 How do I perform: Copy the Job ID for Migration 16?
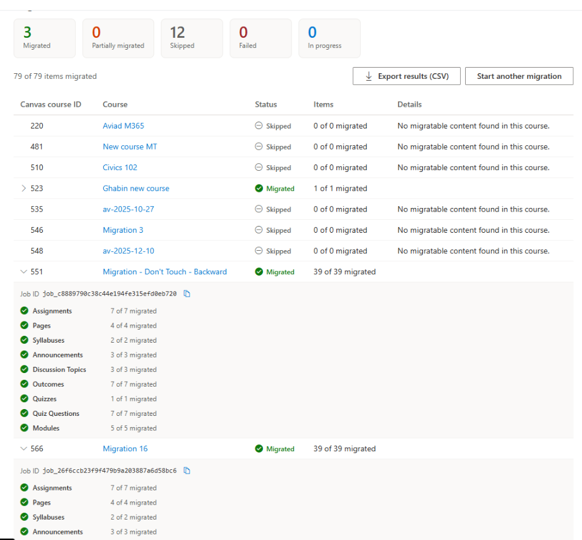coord(187,471)
